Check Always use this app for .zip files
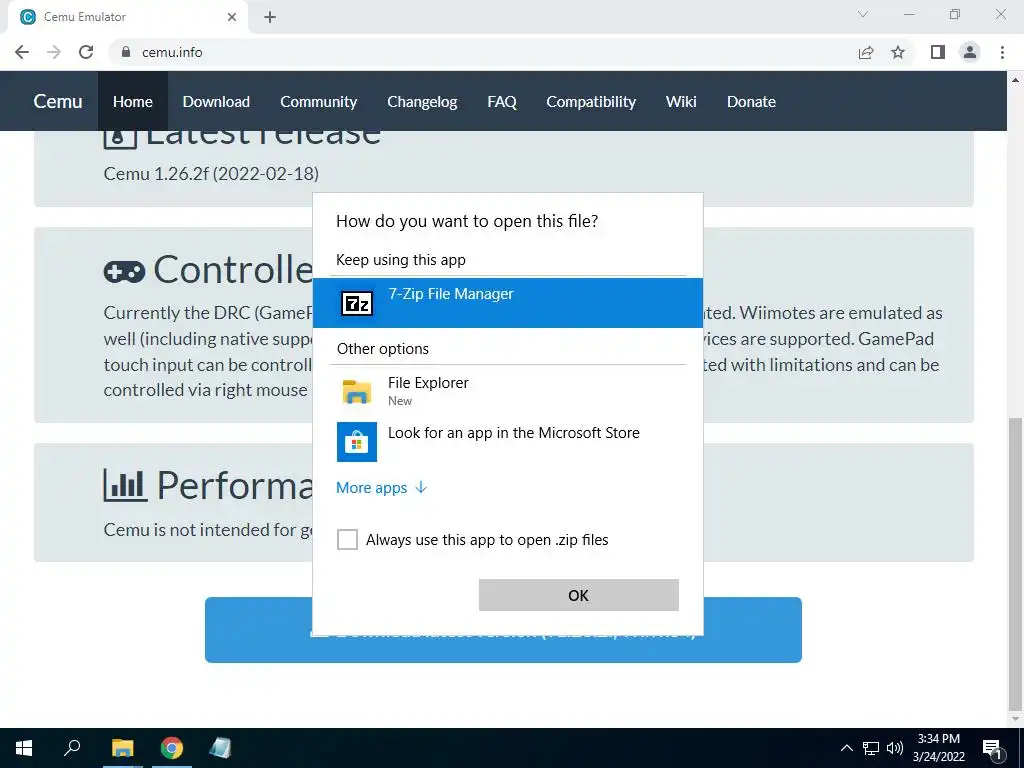 [x=347, y=539]
